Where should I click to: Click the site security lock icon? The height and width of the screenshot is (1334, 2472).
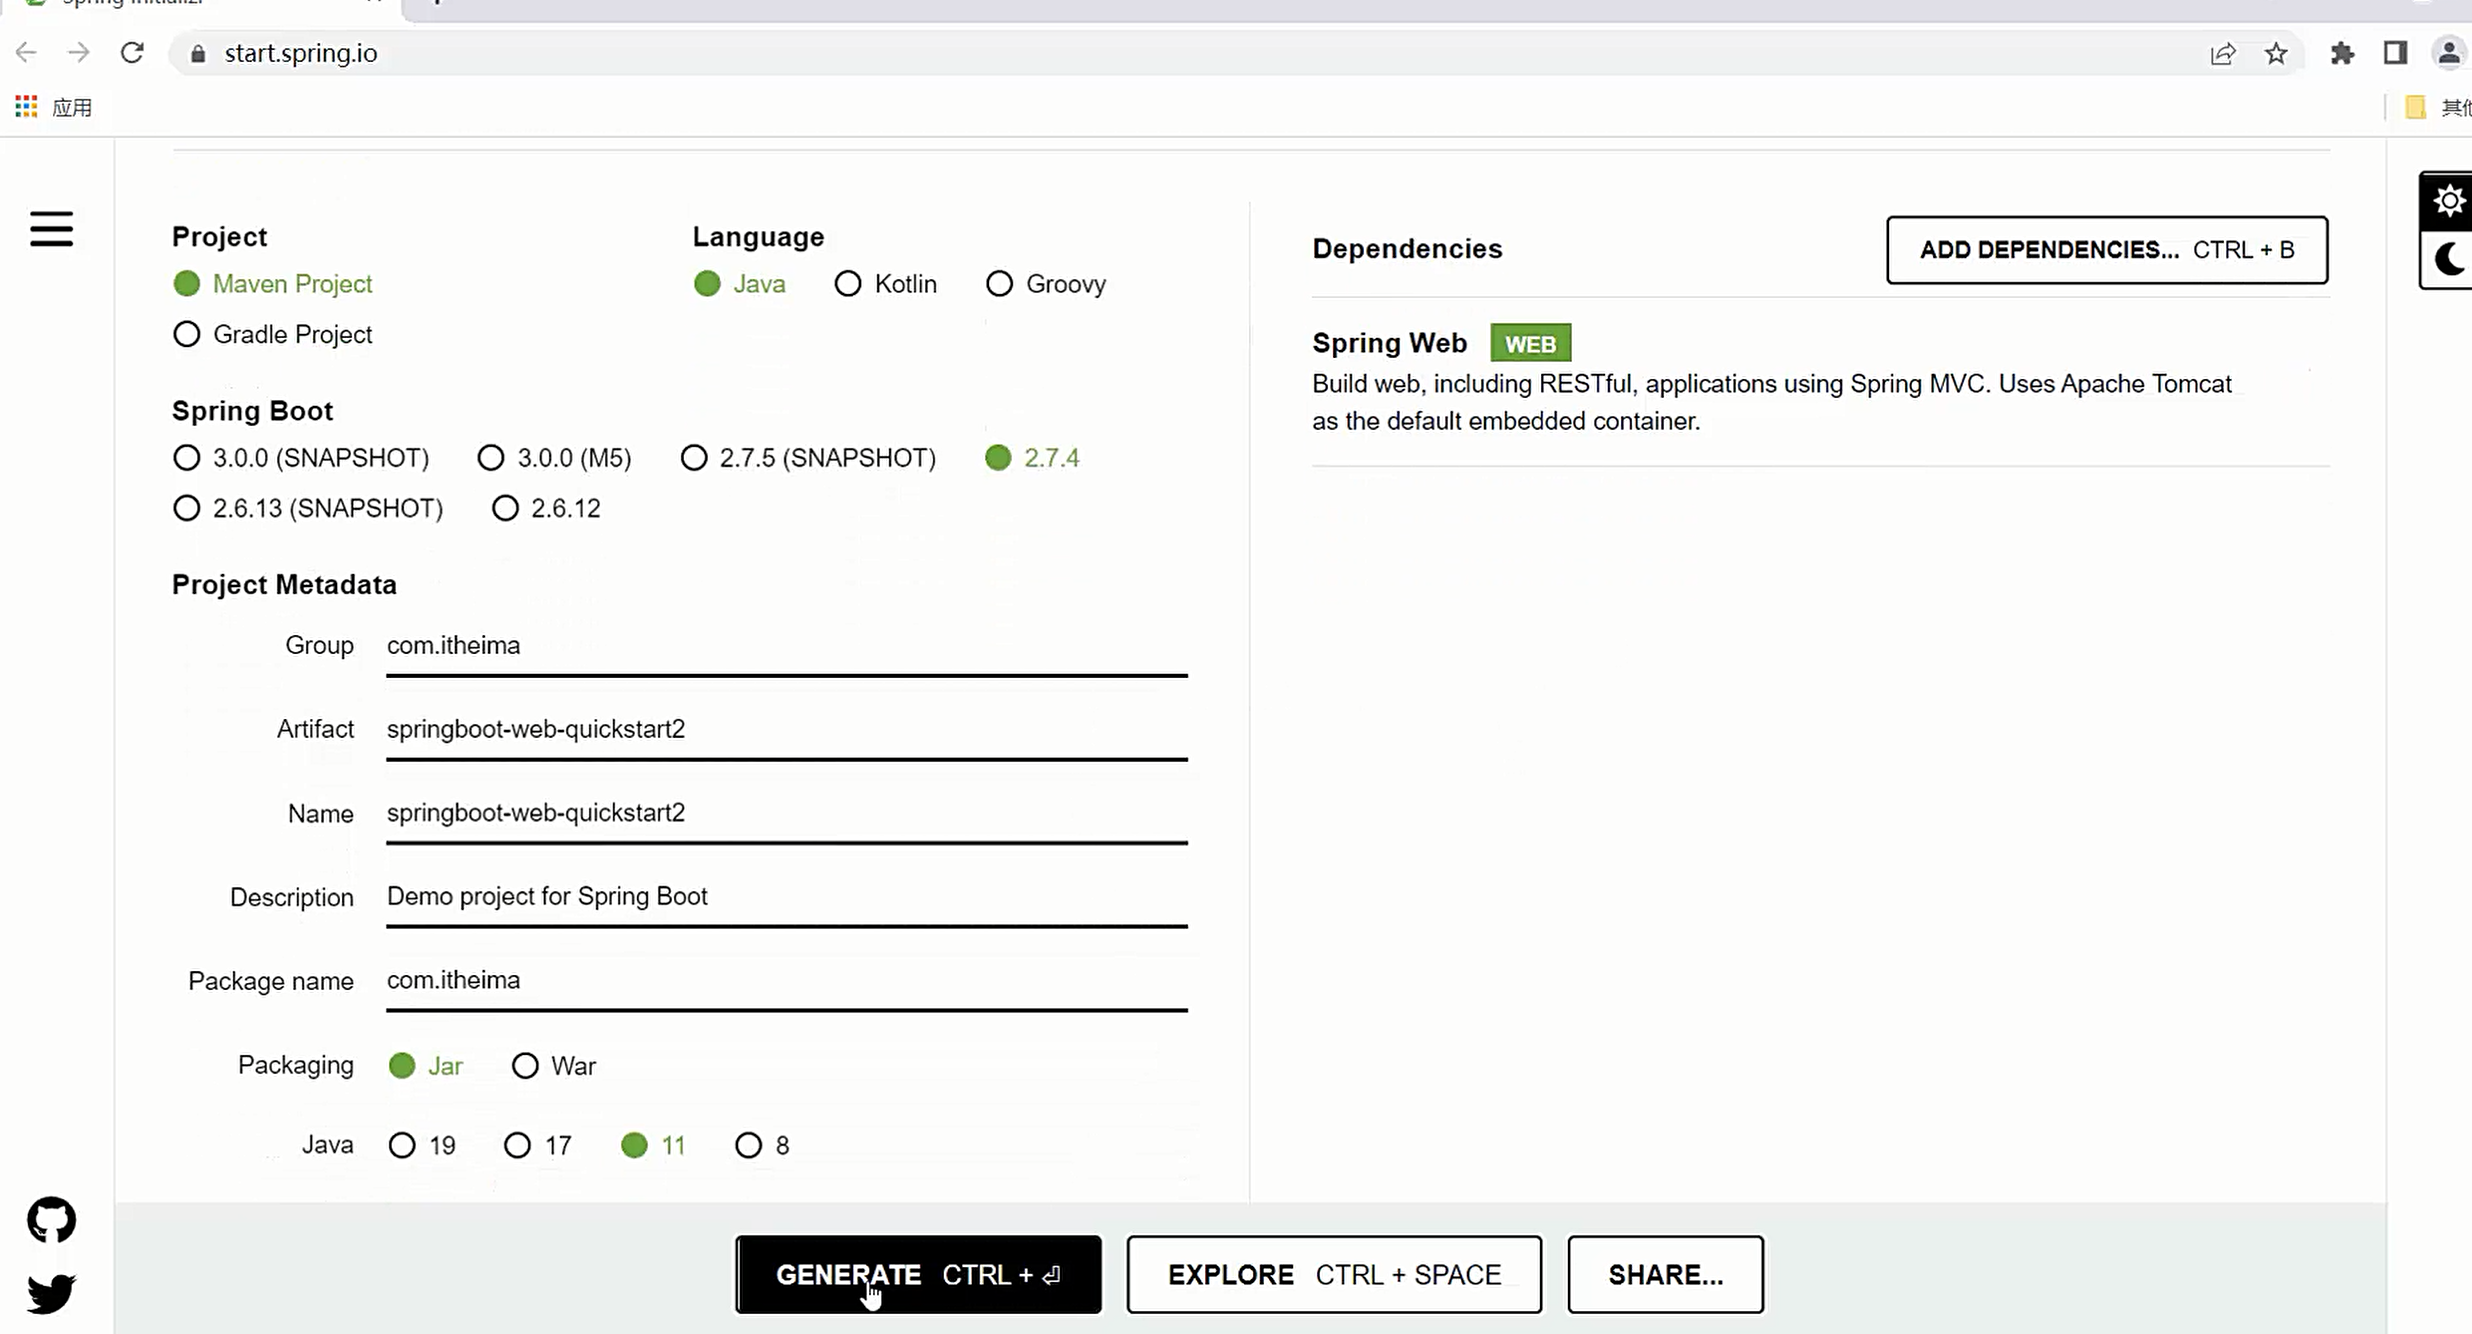click(198, 54)
